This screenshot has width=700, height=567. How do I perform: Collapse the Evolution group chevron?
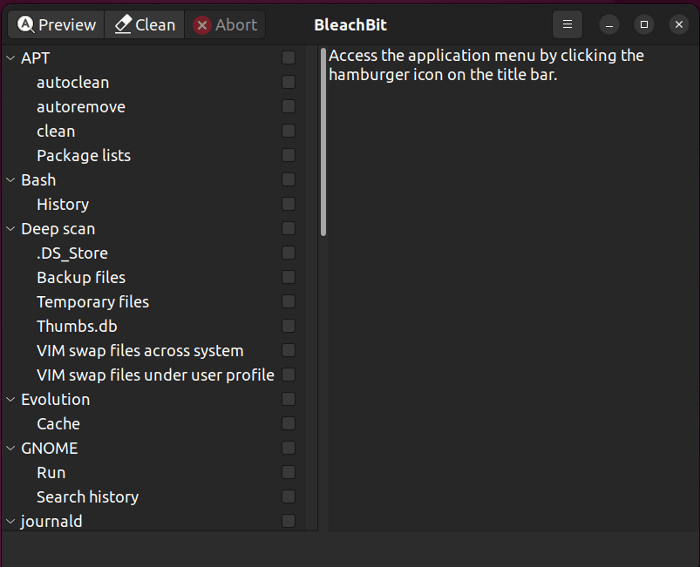pyautogui.click(x=11, y=399)
